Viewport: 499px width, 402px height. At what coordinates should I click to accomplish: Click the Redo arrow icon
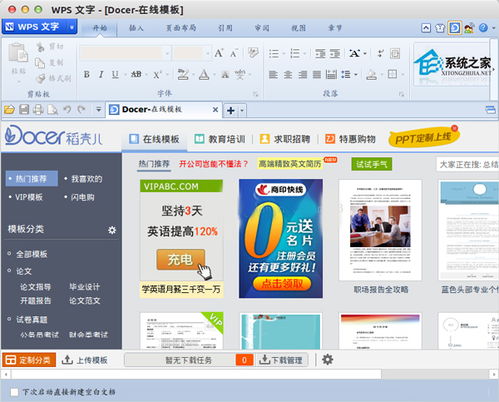81,109
